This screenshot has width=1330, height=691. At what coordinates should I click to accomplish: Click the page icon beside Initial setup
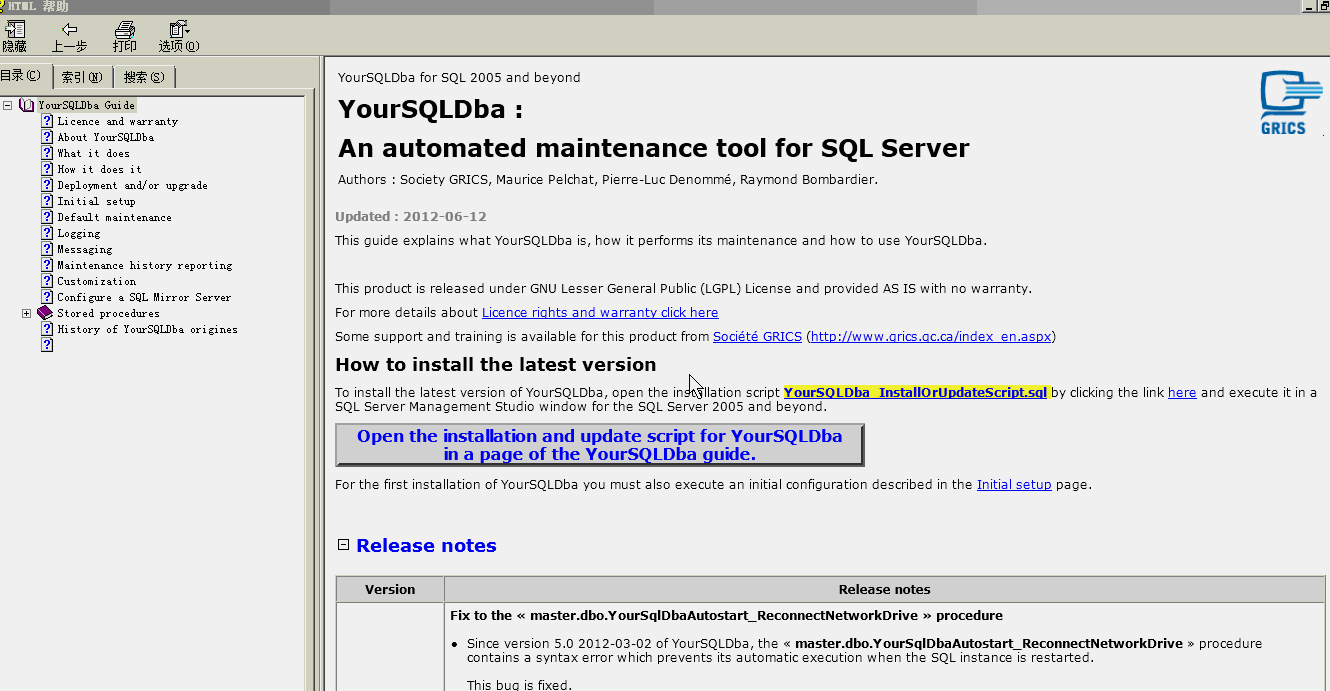coord(47,201)
